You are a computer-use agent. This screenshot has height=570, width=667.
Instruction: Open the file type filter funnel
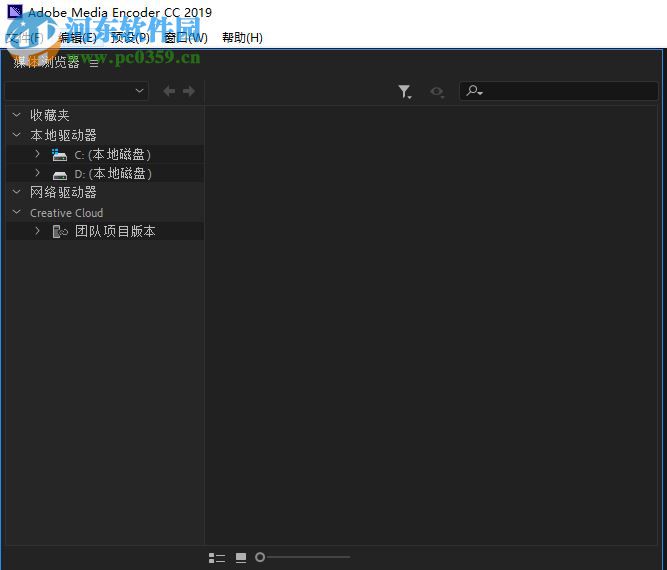coord(405,91)
